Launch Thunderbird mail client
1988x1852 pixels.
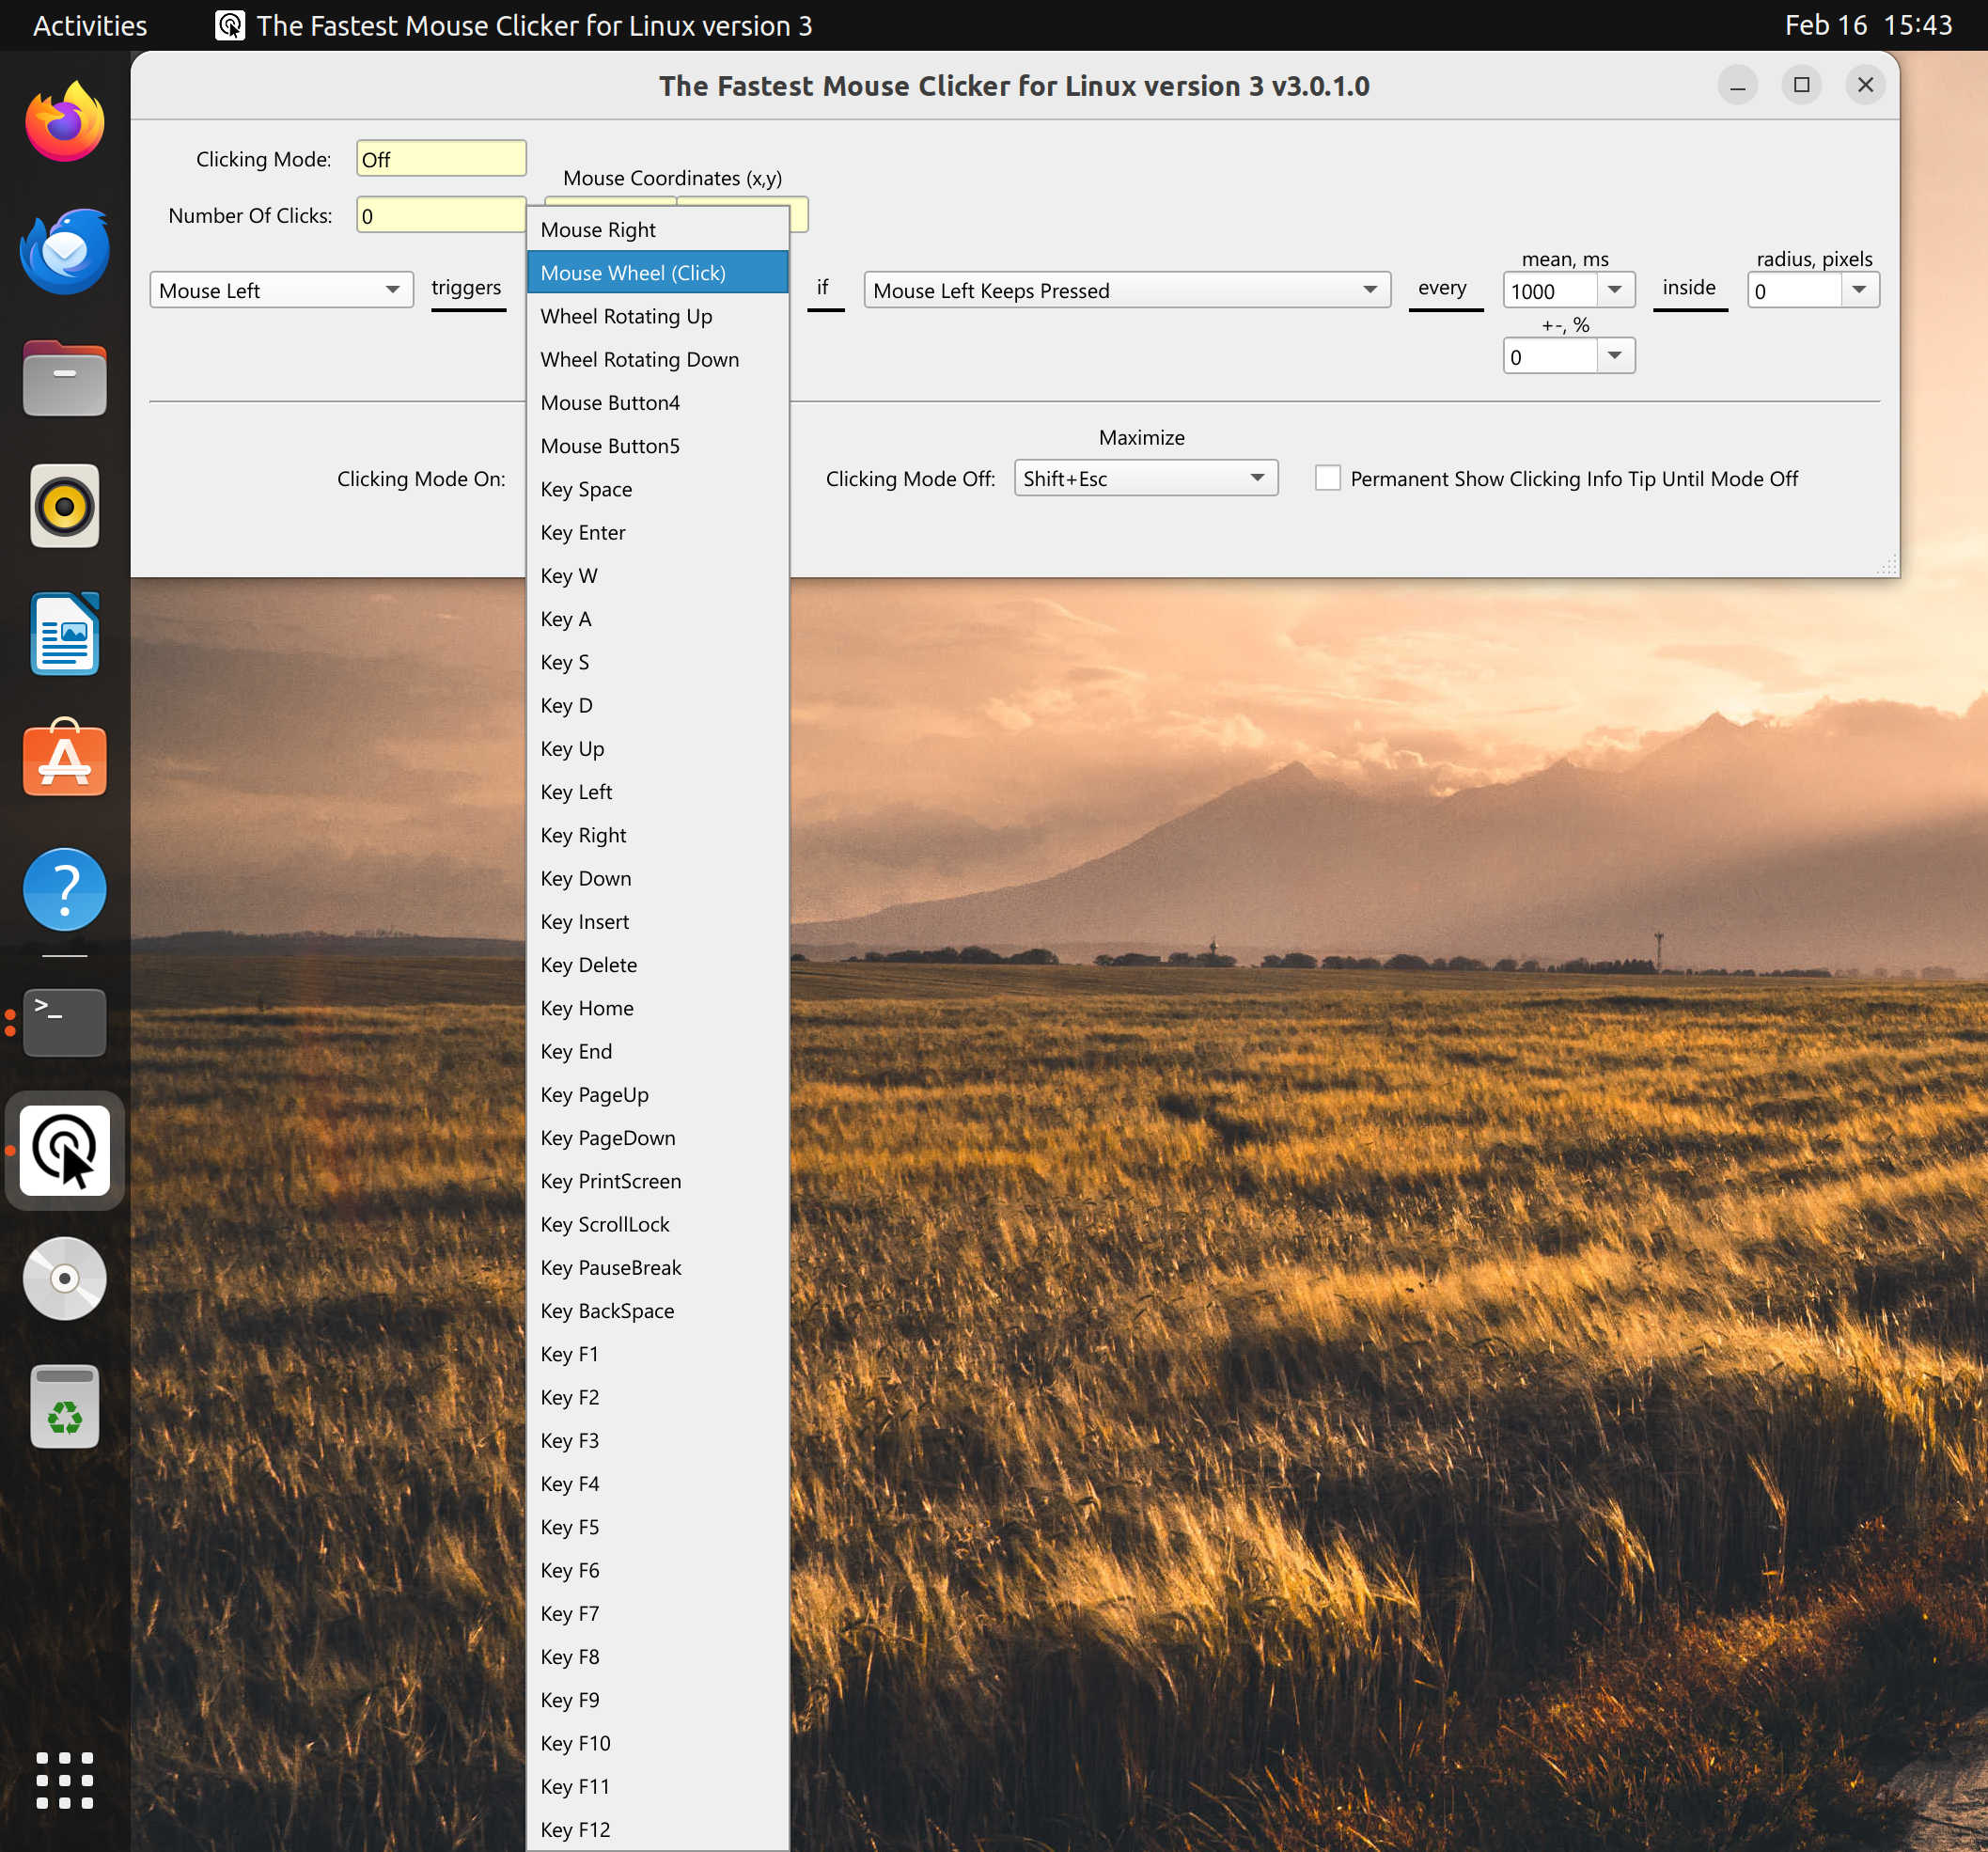[64, 252]
